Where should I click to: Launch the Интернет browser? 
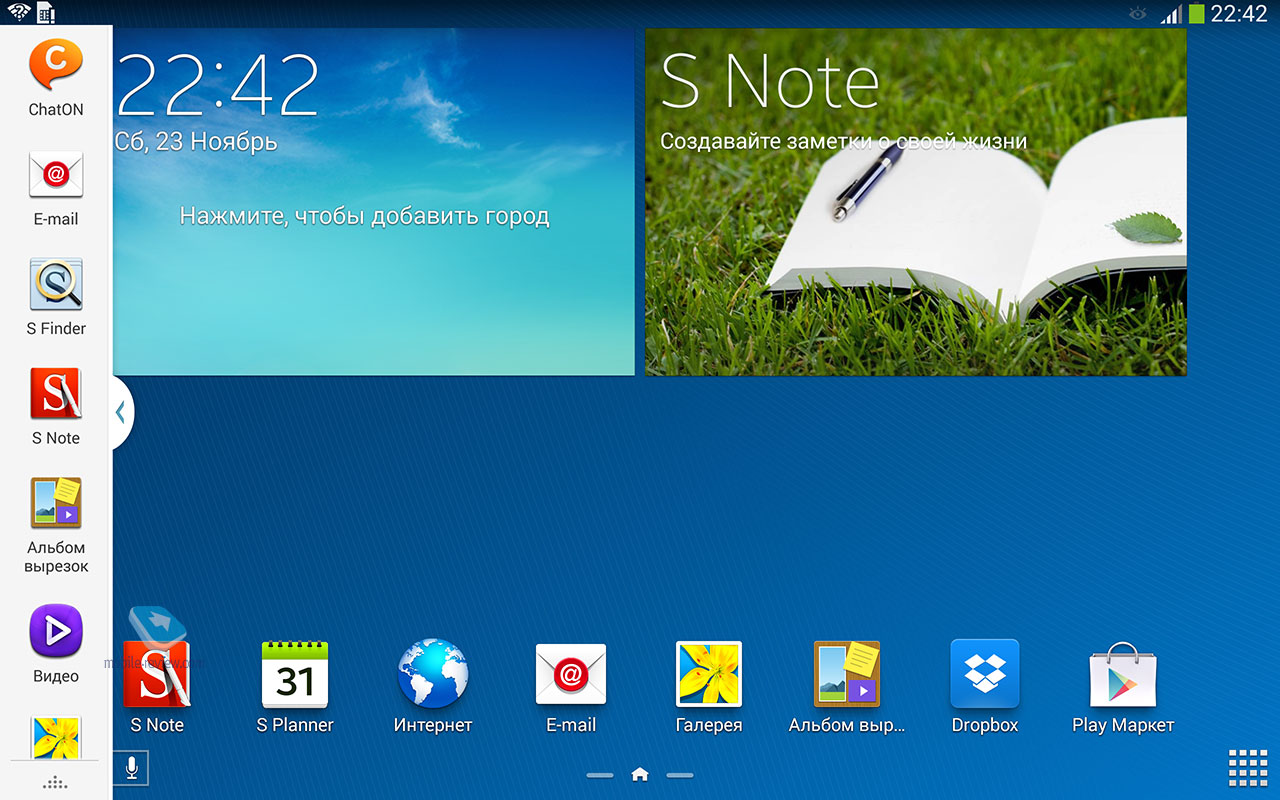[x=433, y=687]
